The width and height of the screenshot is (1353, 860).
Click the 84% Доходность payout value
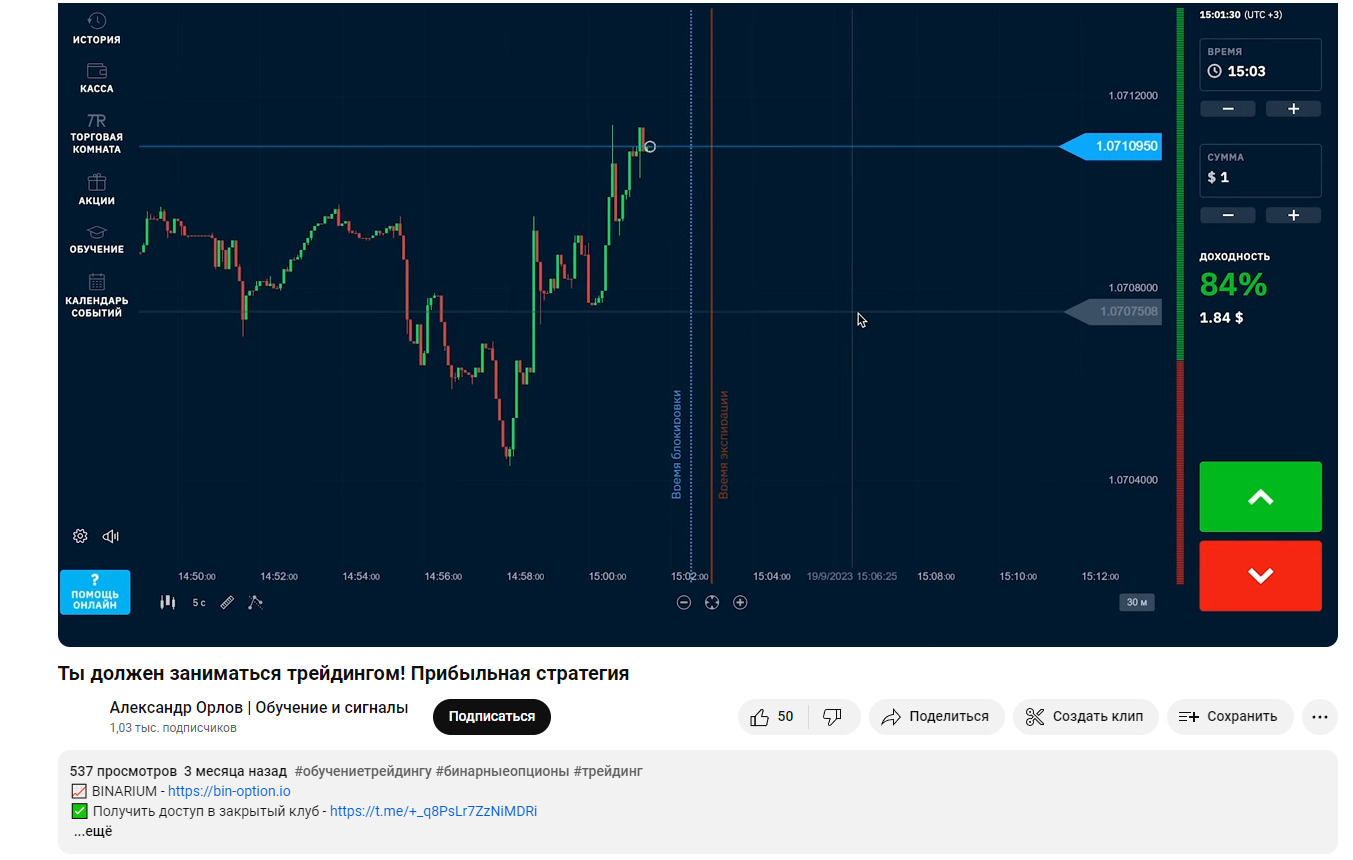point(1233,285)
